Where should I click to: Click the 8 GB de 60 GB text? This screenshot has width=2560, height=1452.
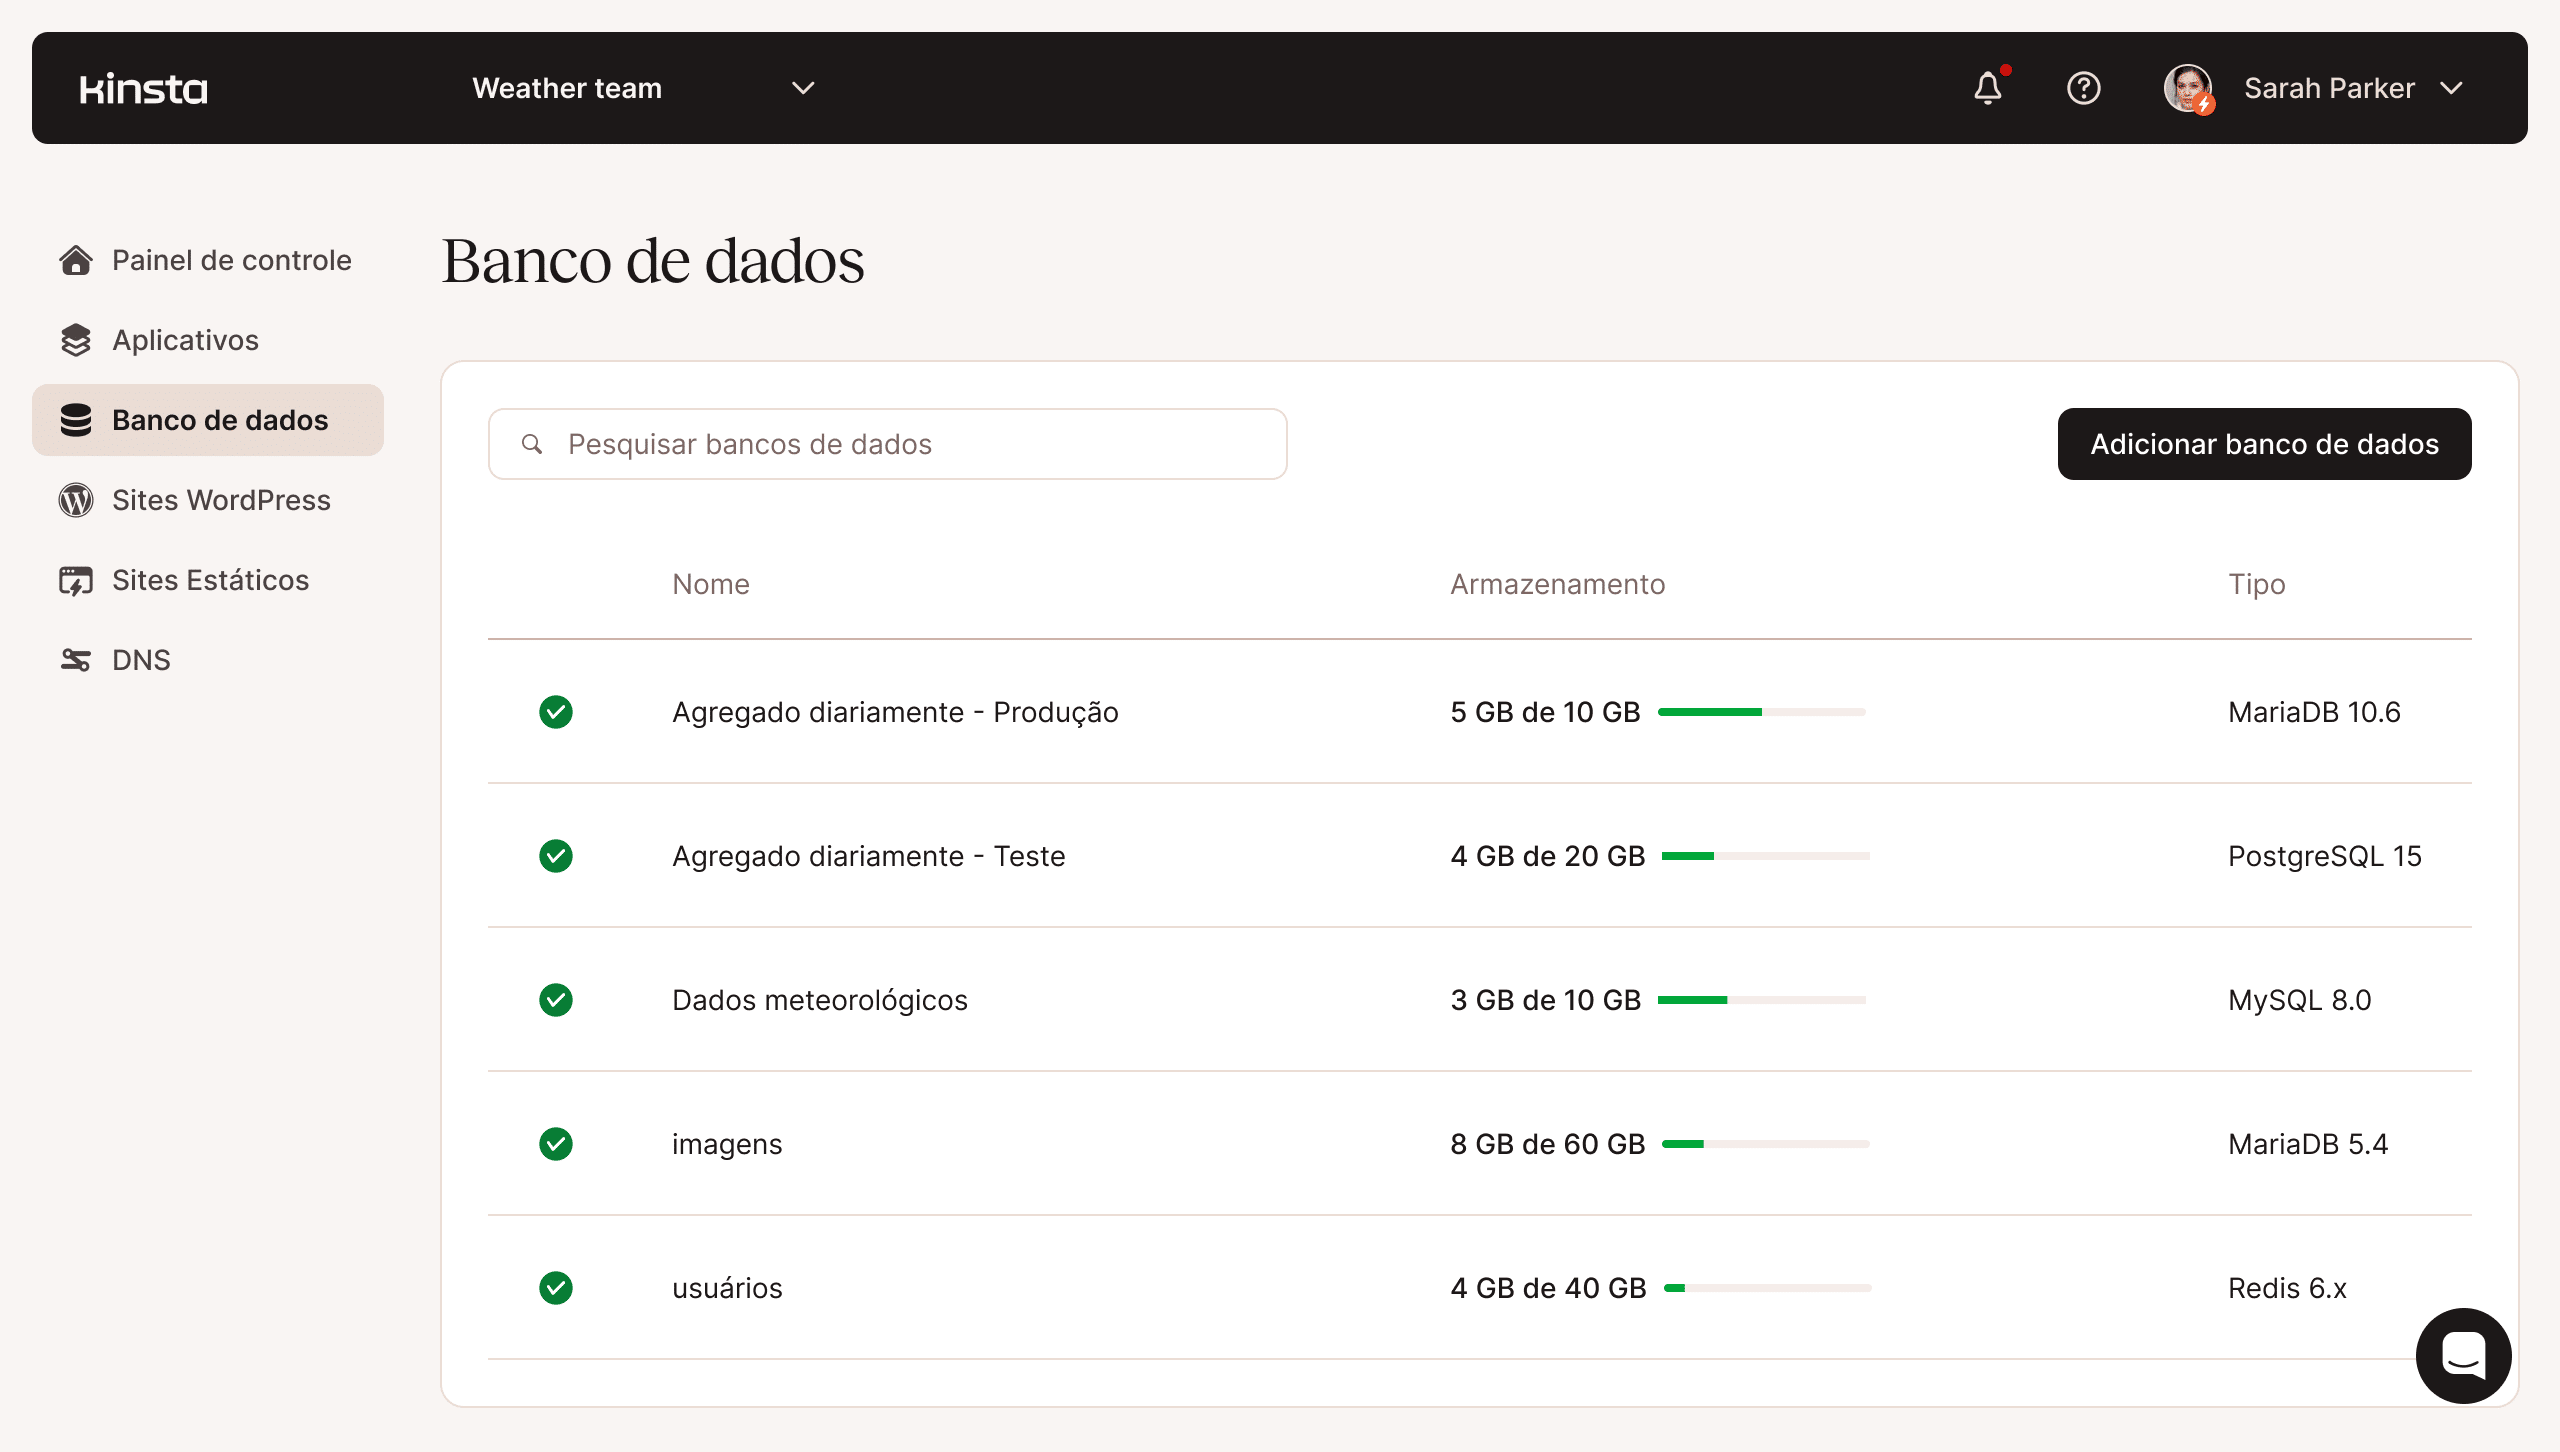pos(1548,1144)
